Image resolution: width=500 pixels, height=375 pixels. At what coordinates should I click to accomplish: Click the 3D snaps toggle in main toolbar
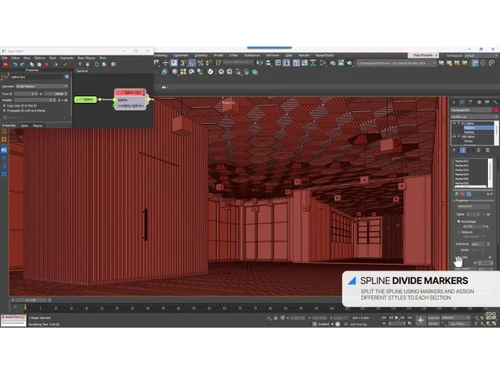(183, 63)
